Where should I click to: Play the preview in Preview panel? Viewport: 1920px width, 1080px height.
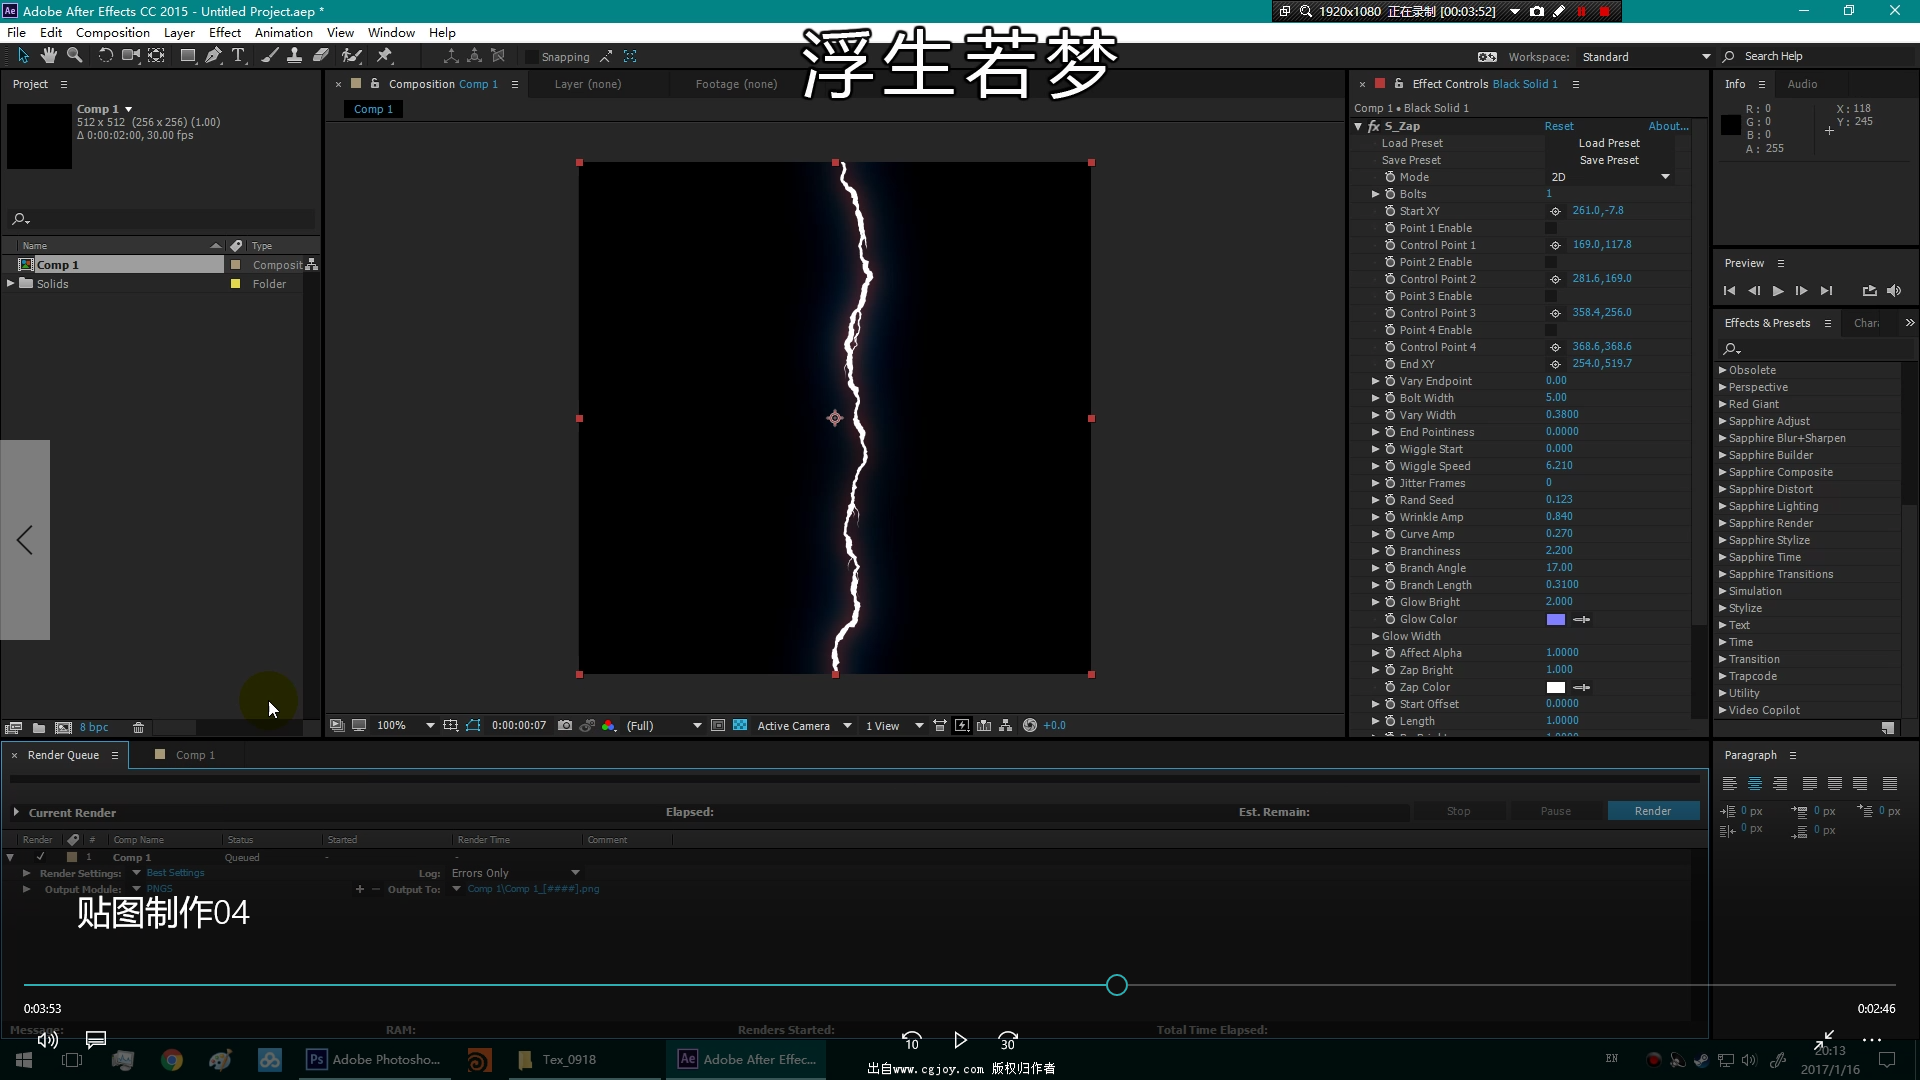1777,291
